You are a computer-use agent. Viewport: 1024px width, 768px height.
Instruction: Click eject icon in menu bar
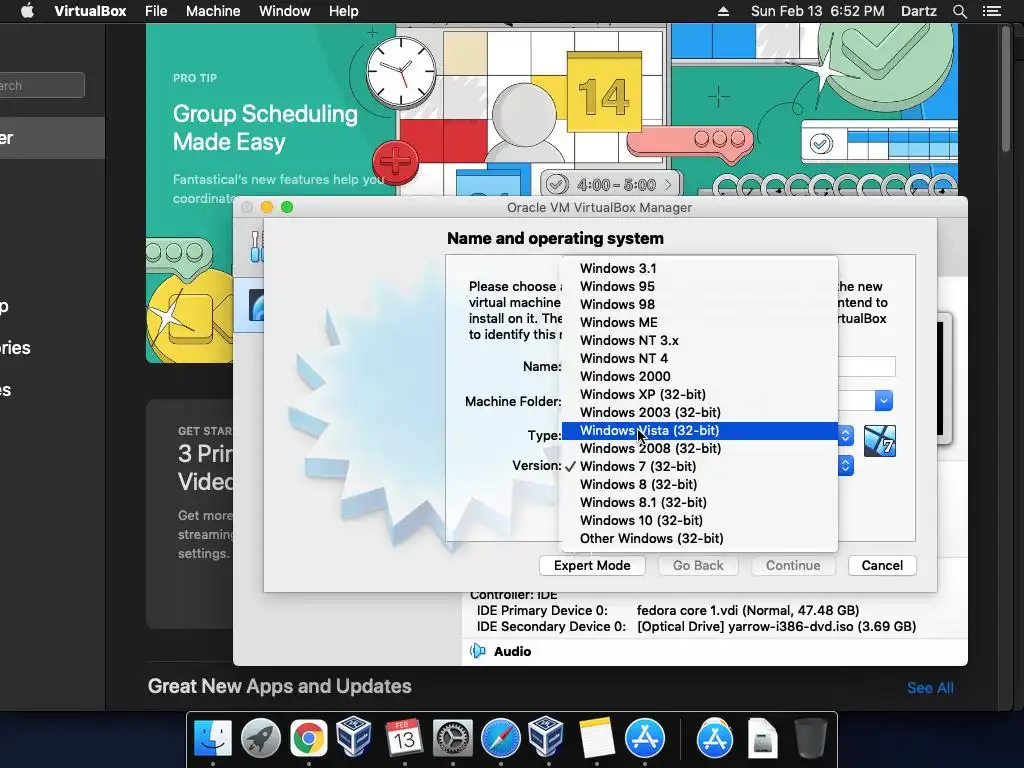pyautogui.click(x=723, y=11)
